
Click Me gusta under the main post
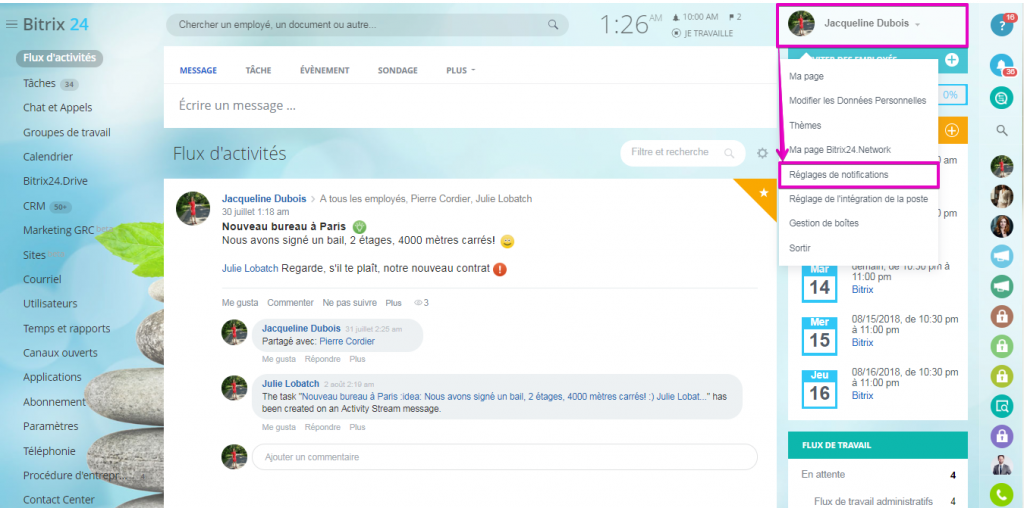tap(240, 303)
